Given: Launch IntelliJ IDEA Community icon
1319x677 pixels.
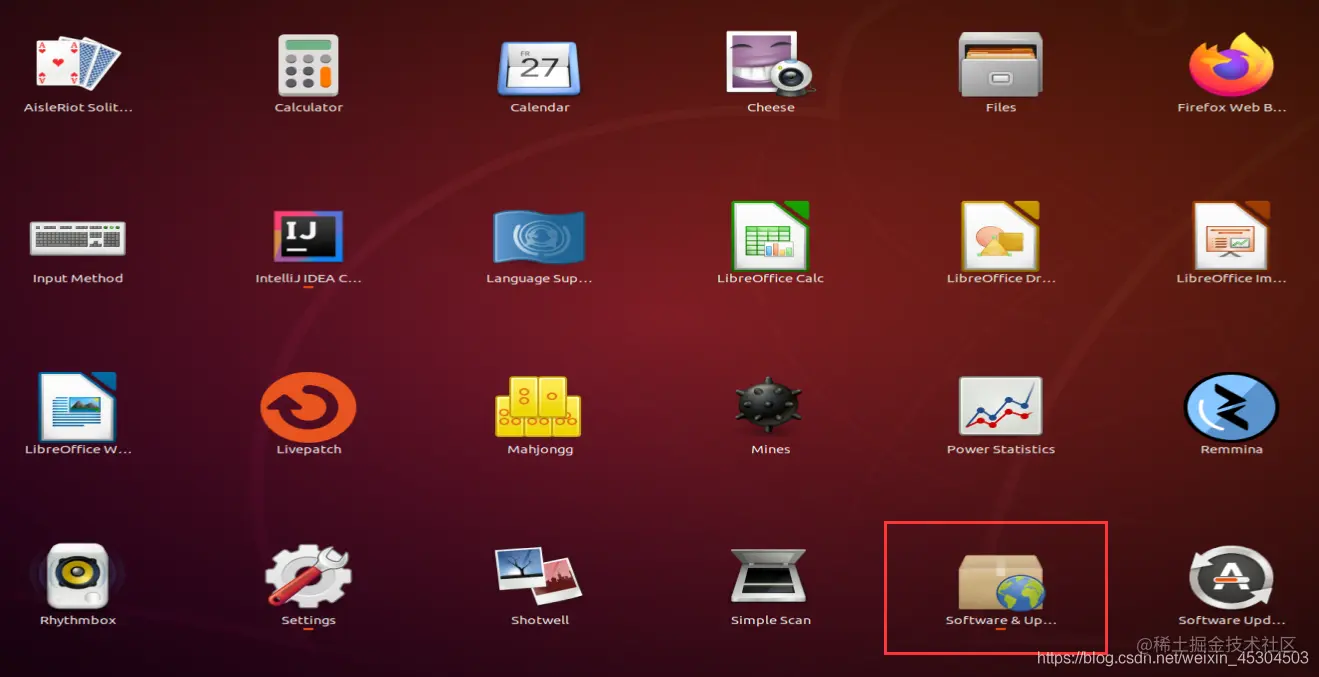Looking at the screenshot, I should pos(308,236).
